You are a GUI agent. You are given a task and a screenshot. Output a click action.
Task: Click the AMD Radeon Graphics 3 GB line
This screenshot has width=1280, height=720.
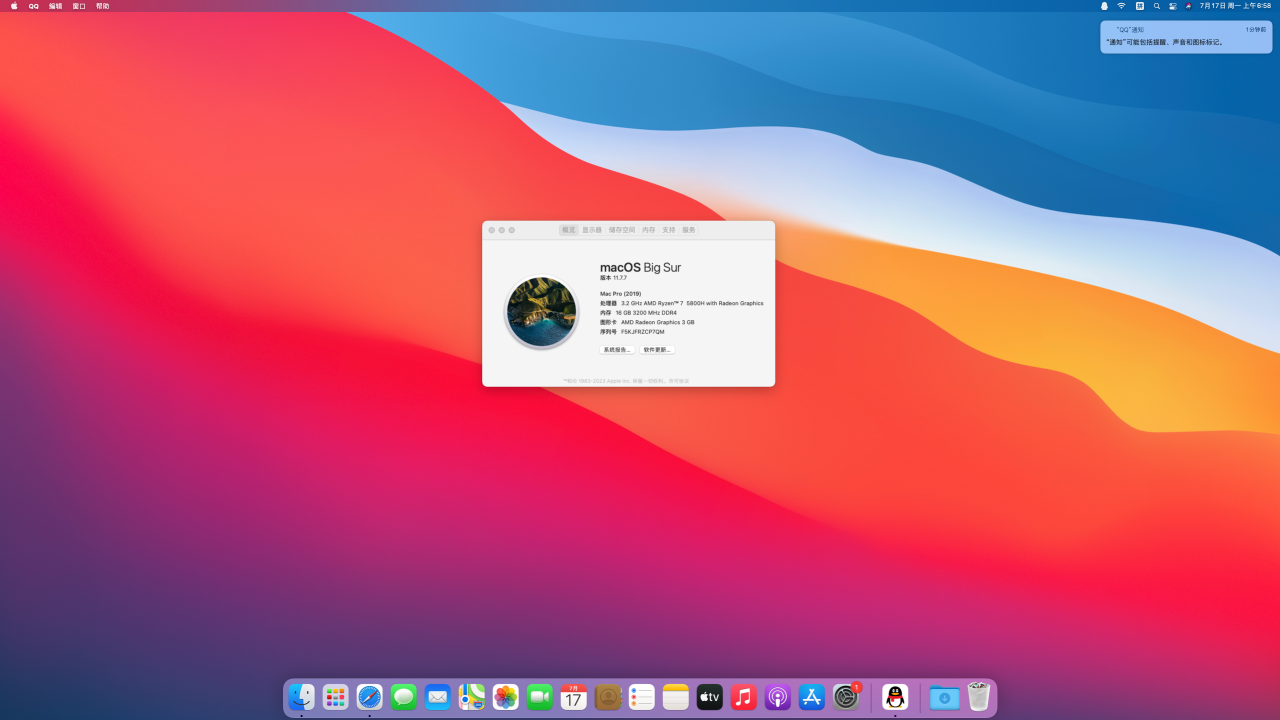[647, 322]
